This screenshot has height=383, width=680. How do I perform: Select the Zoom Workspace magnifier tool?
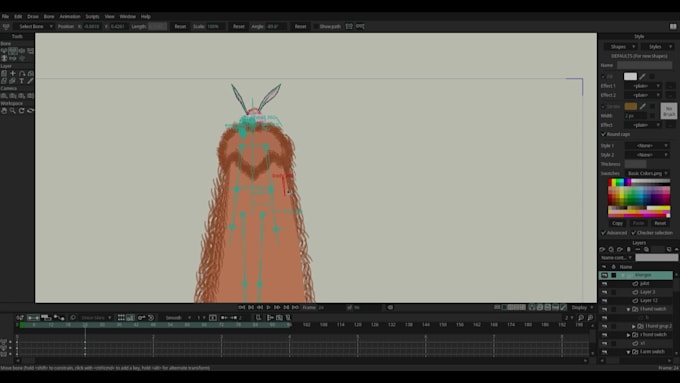pos(13,111)
